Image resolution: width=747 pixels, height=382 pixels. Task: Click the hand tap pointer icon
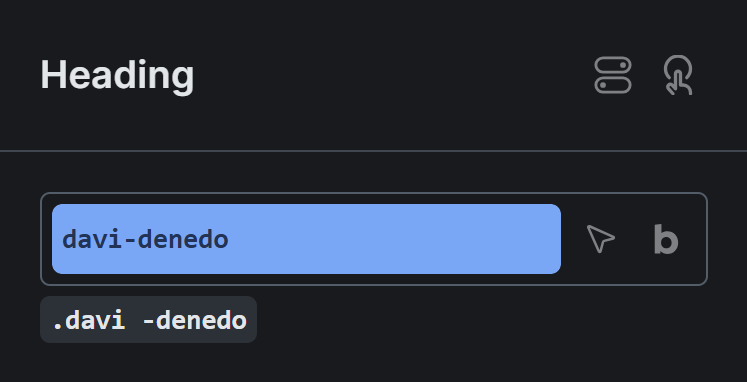pos(678,75)
